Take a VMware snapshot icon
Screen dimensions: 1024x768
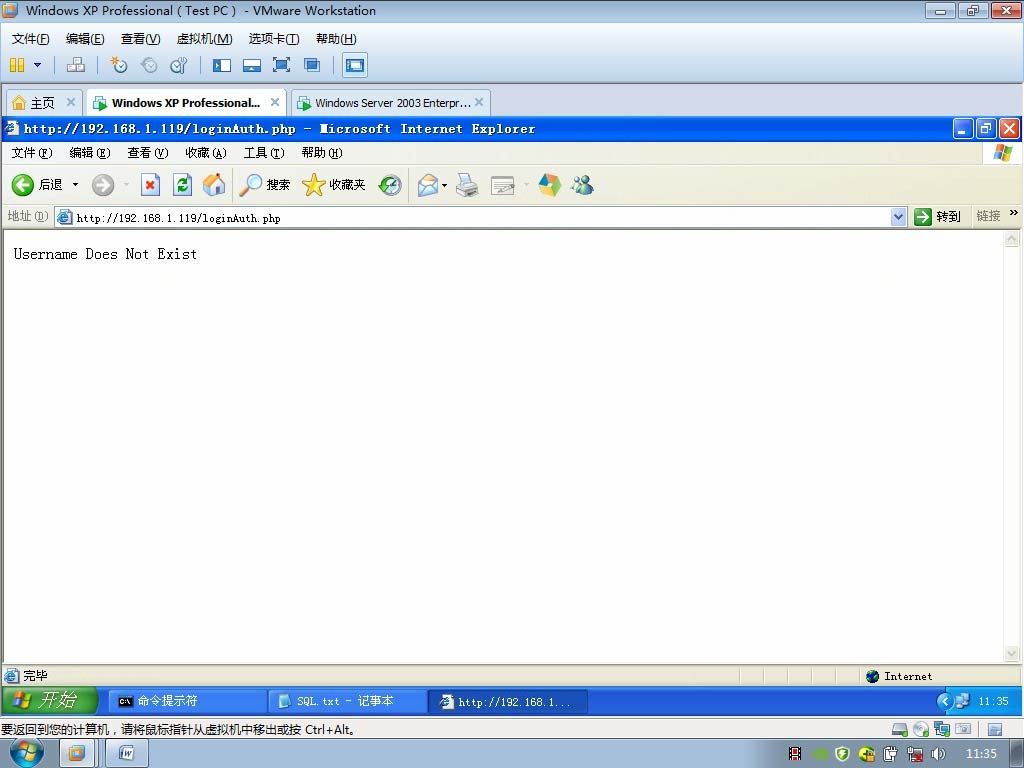click(x=118, y=65)
